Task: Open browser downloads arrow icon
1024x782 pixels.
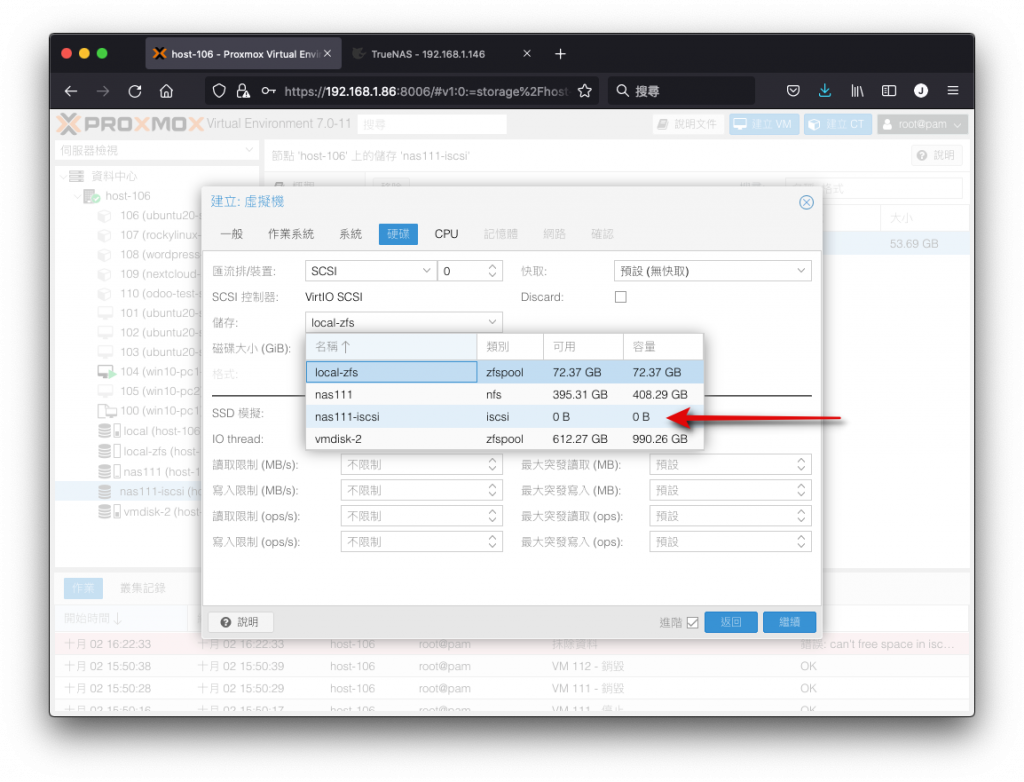Action: click(825, 91)
